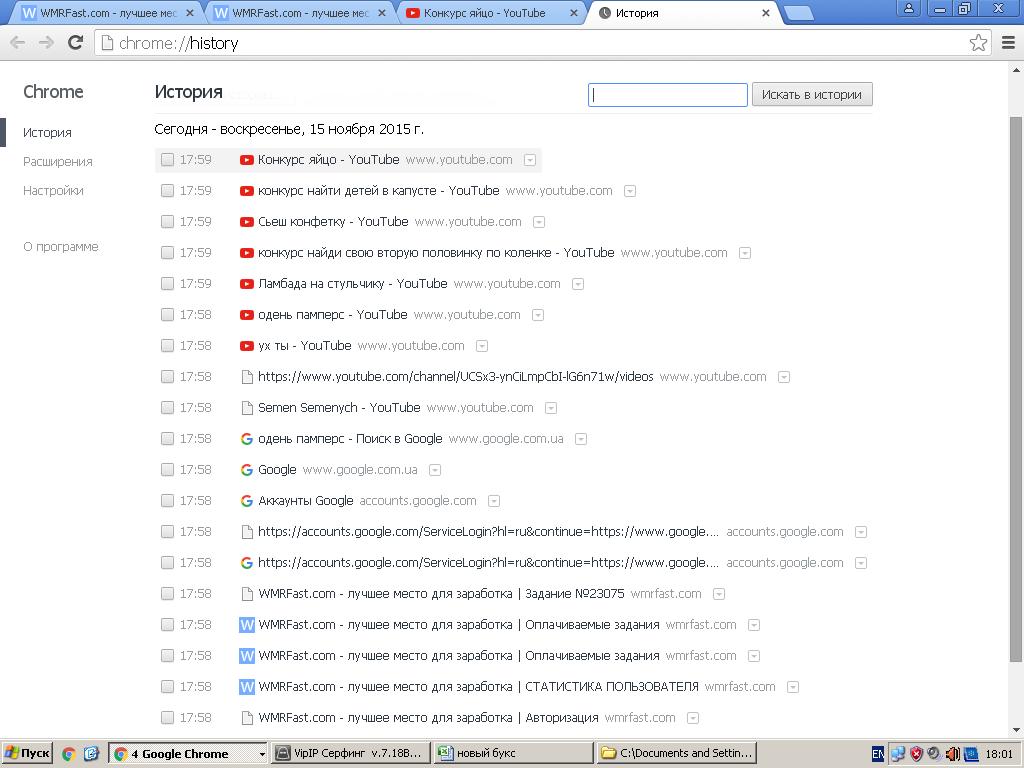Viewport: 1024px width, 768px height.
Task: Open dropdown arrow for the channel/UCSx3 videos URL entry
Action: tap(784, 377)
